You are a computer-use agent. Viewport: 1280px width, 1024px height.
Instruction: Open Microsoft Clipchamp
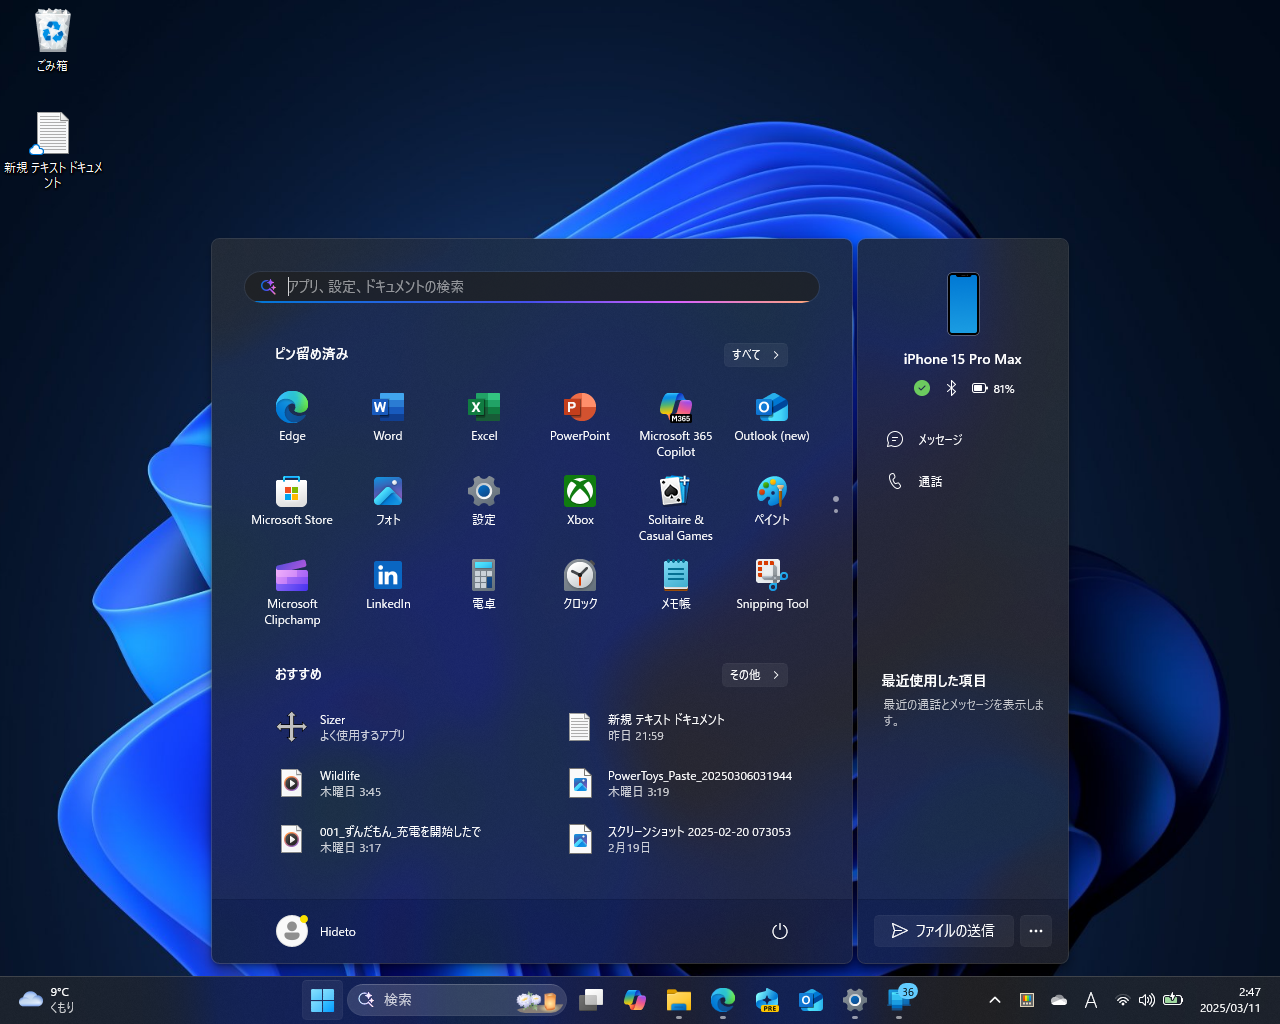coord(292,592)
